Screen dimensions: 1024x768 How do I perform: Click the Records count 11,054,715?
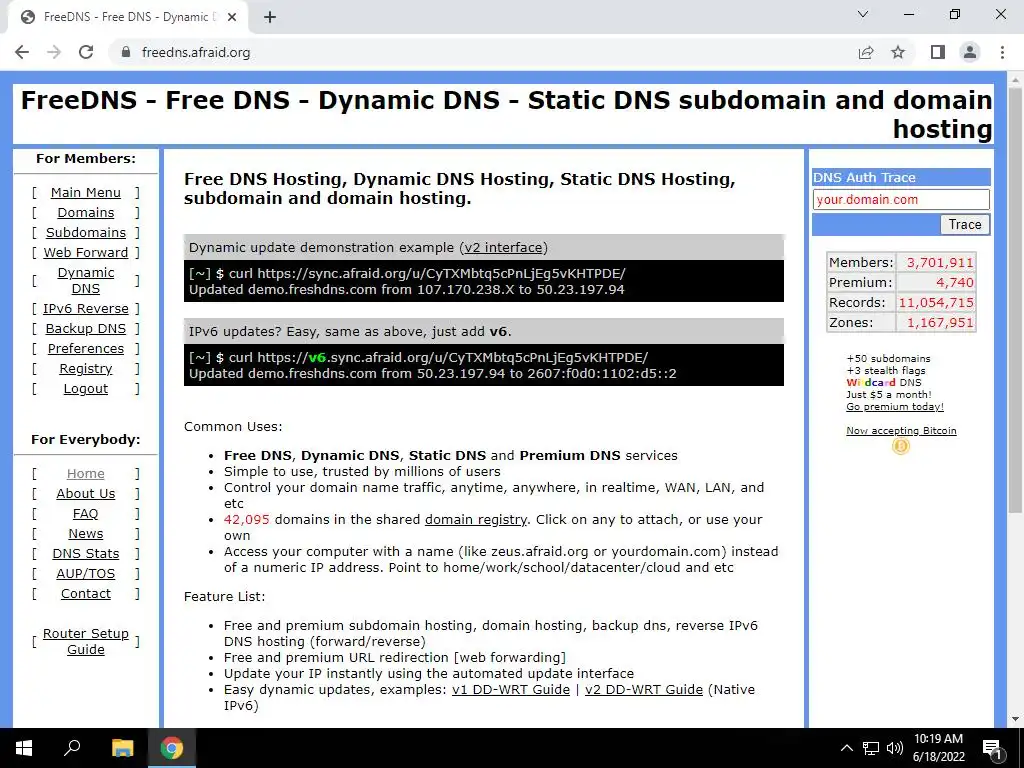coord(936,302)
